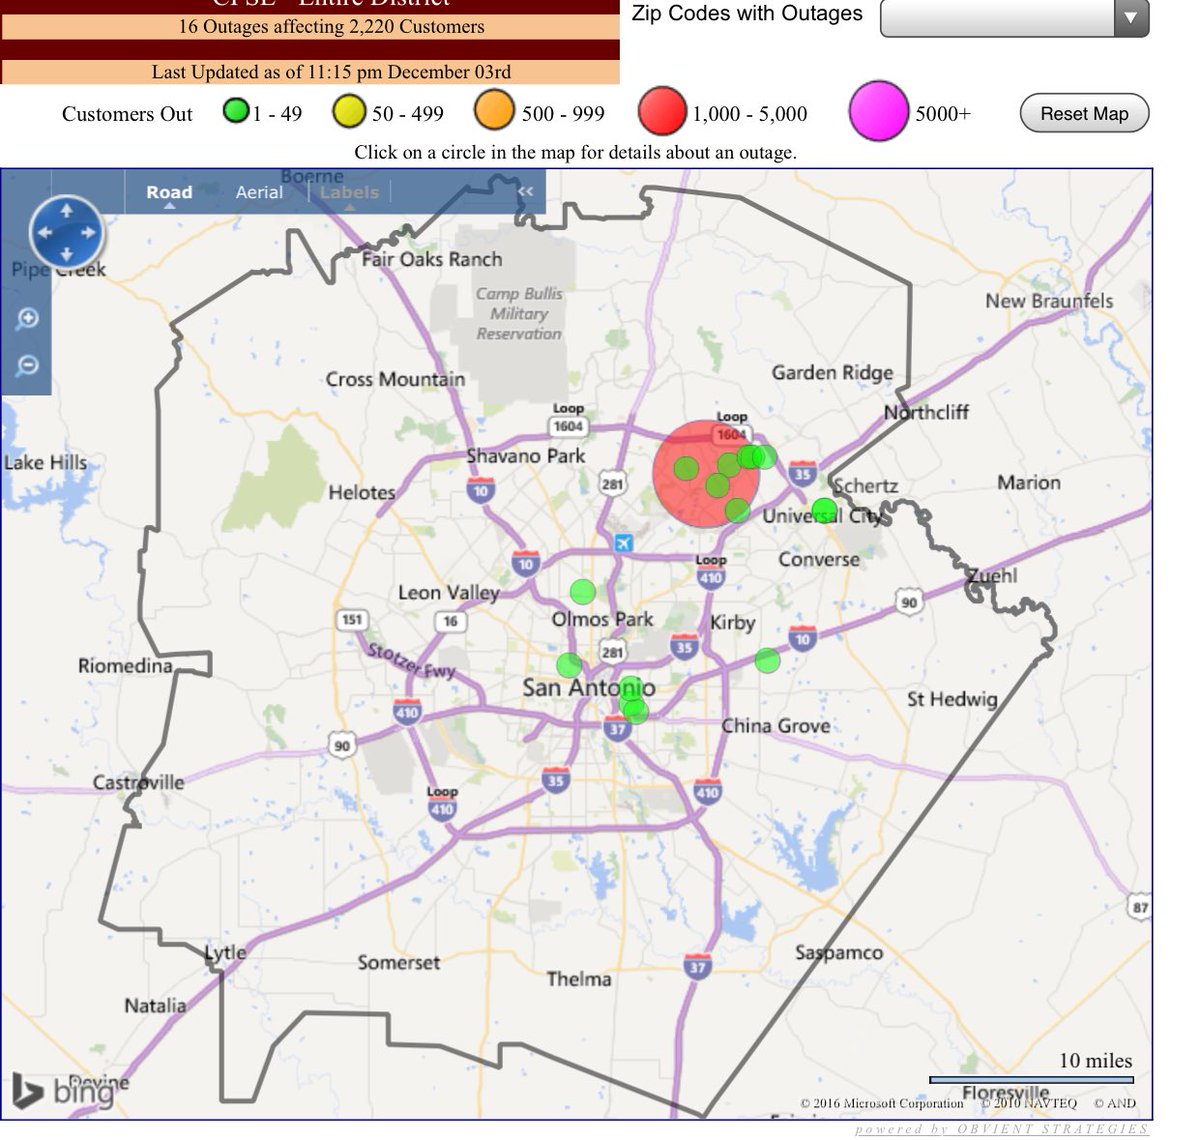This screenshot has height=1140, width=1200.
Task: Select the green outage marker on I-10 east of Kirby
Action: click(767, 660)
